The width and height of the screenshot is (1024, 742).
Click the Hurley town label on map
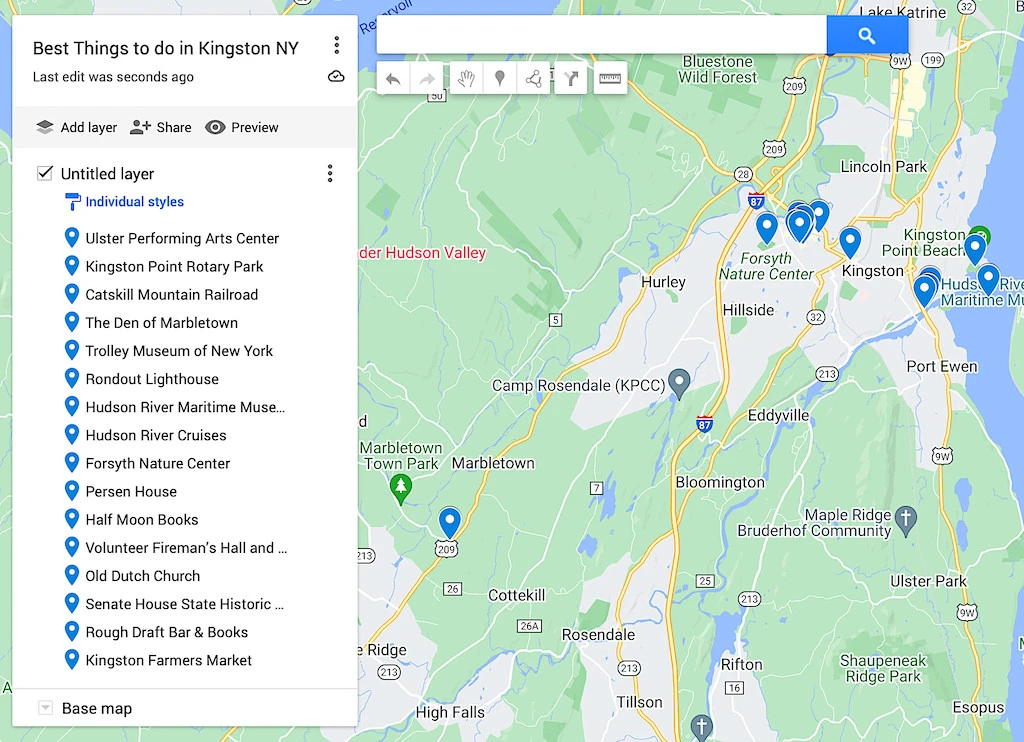664,282
